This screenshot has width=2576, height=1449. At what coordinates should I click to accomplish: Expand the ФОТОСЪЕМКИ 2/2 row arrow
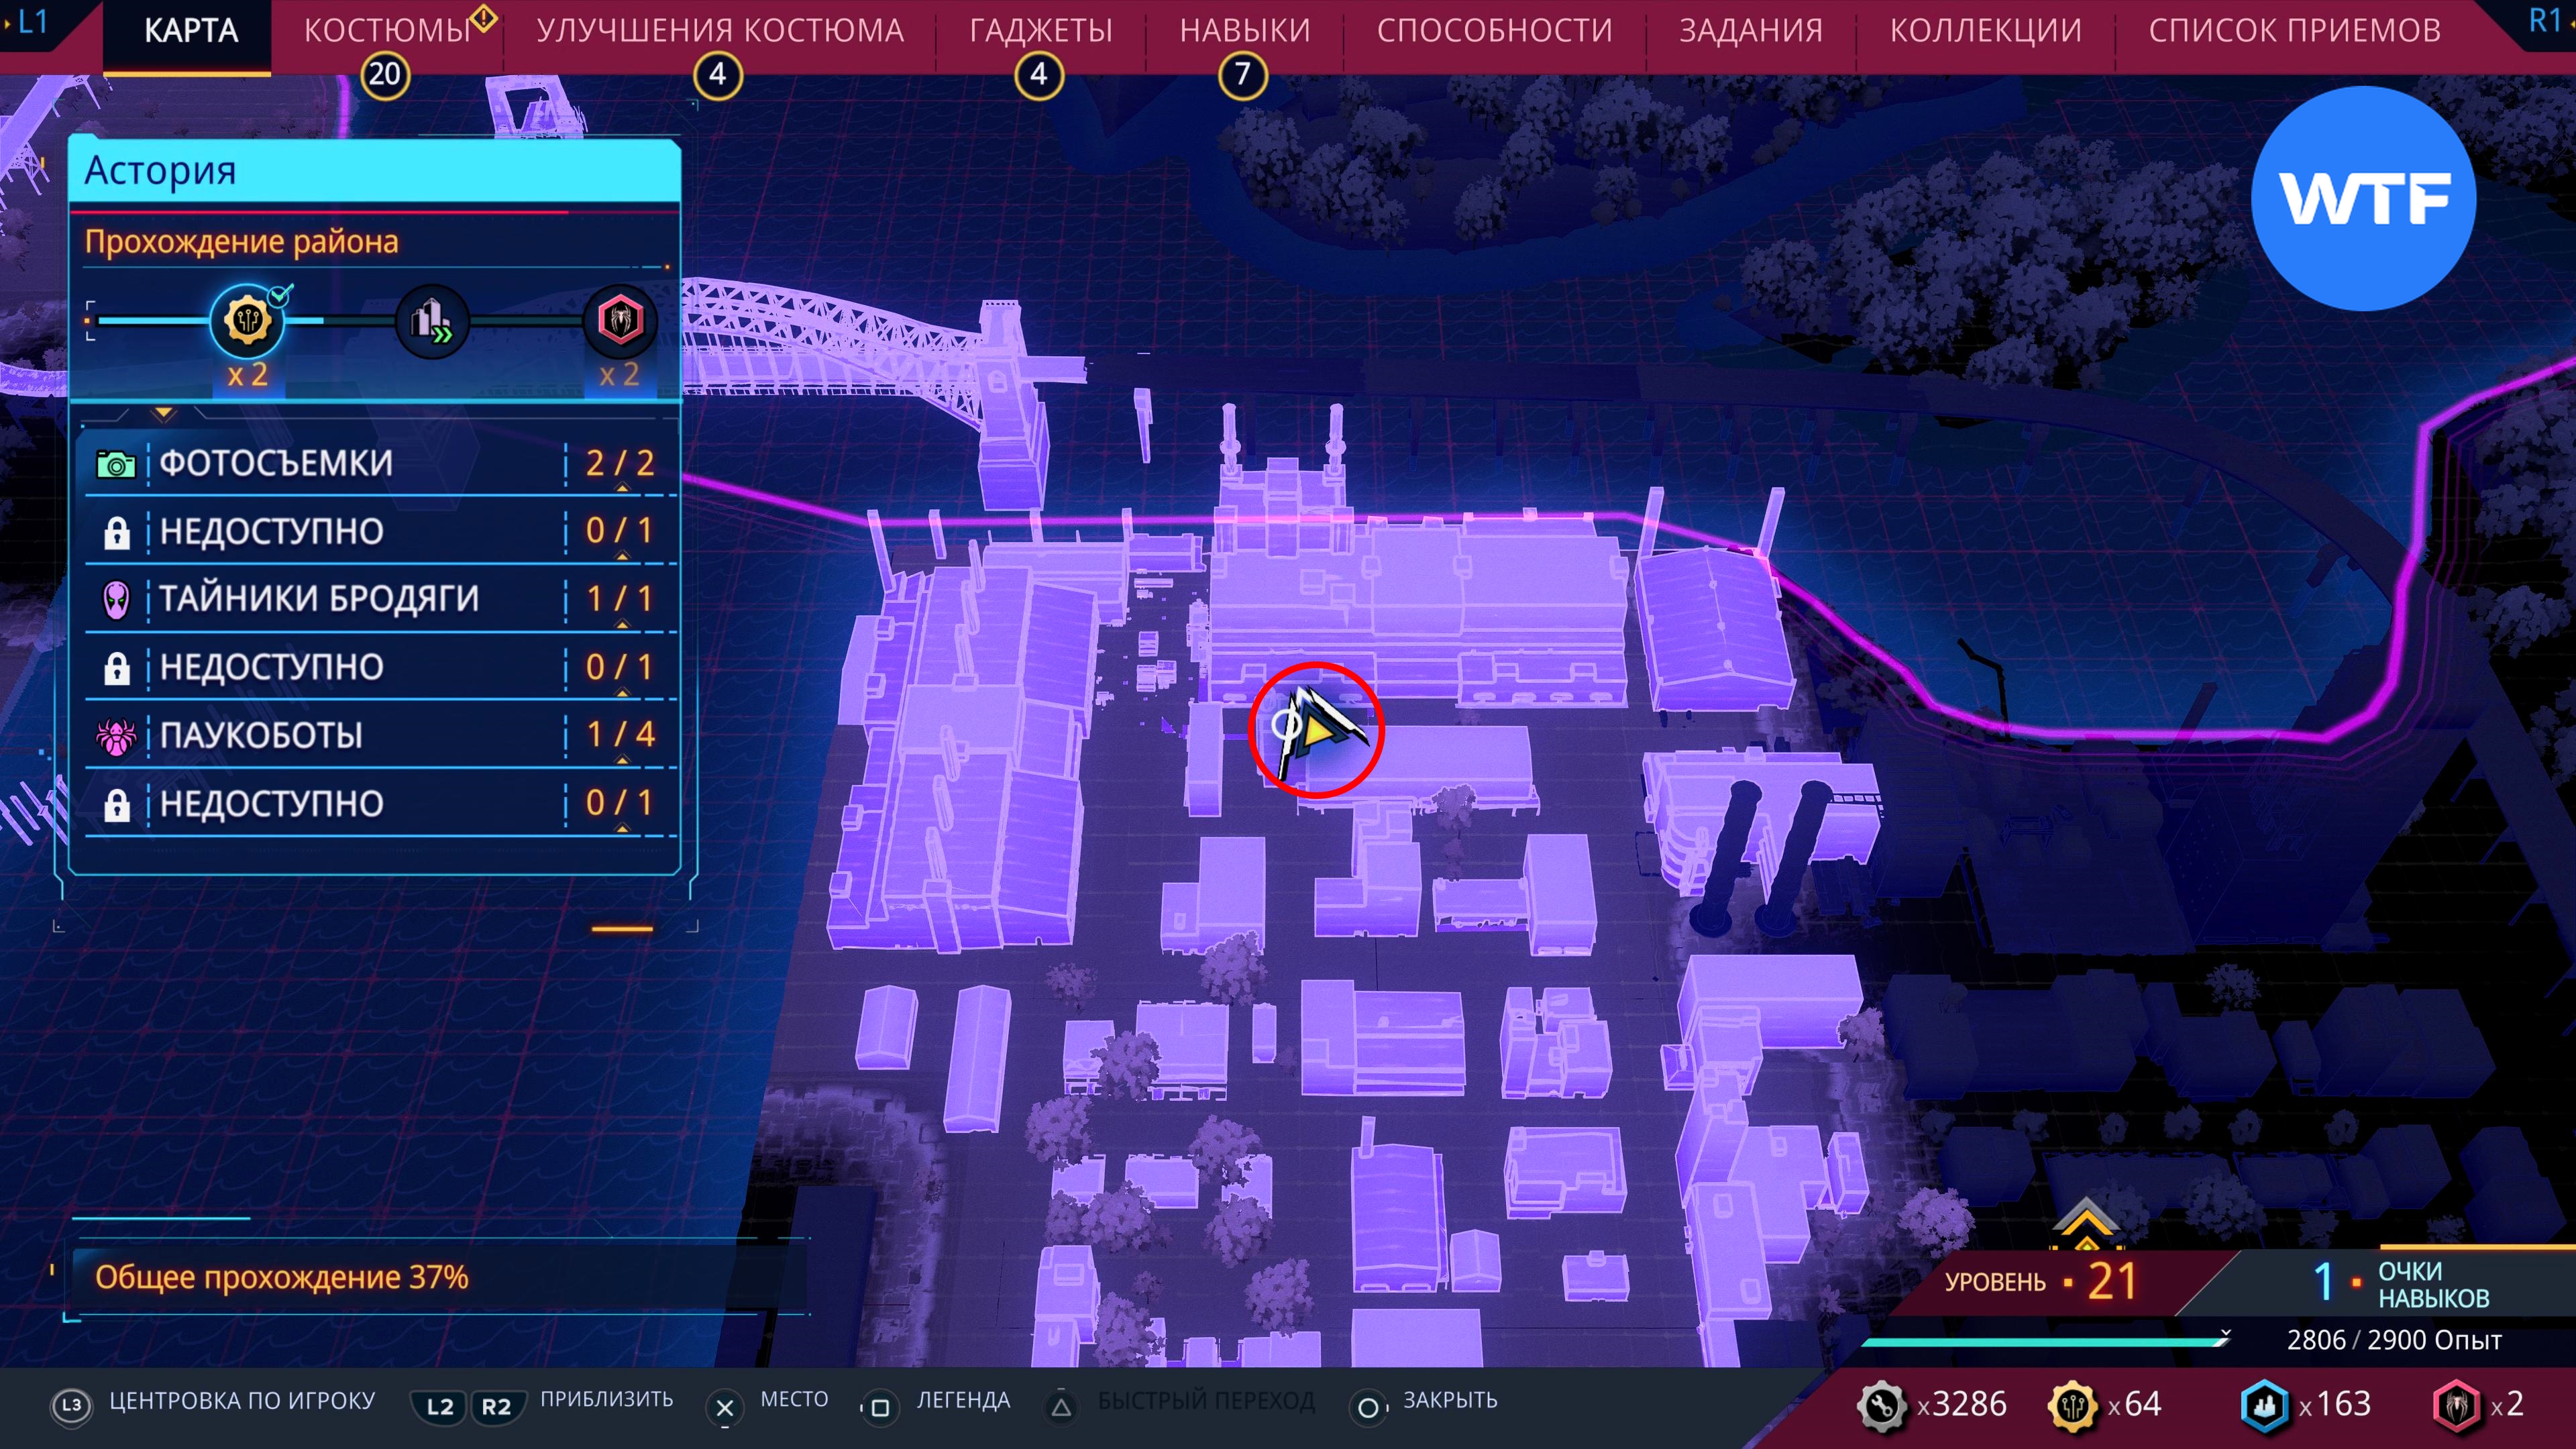(622, 488)
